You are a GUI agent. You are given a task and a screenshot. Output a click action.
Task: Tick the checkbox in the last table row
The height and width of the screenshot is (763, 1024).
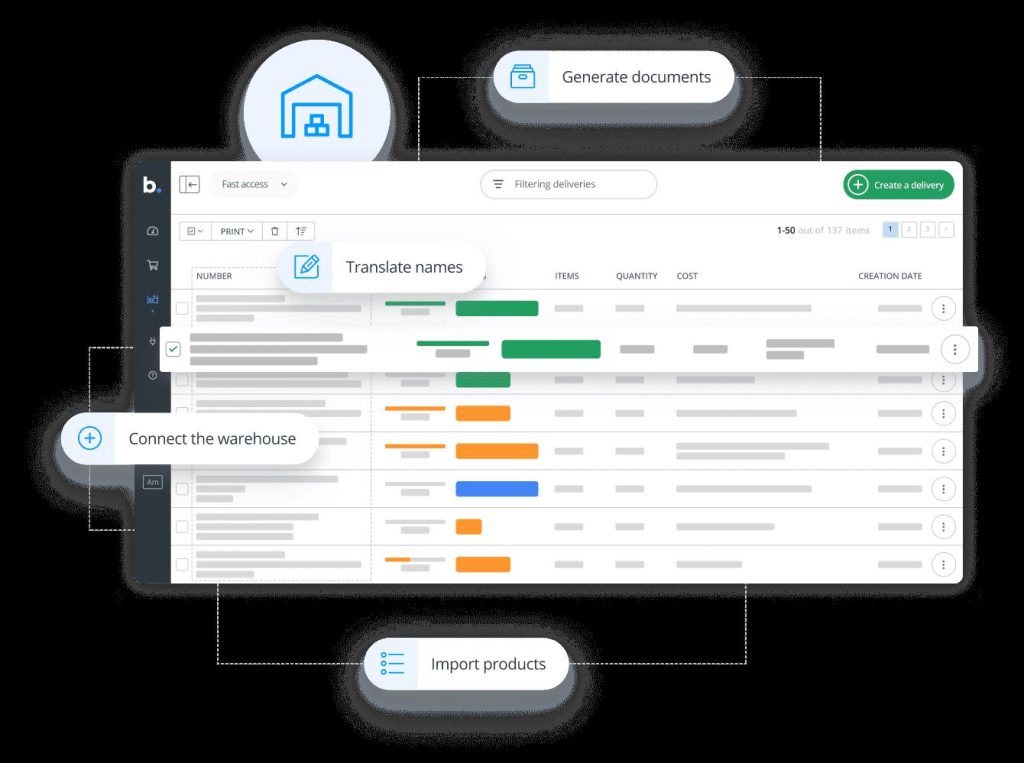(182, 564)
